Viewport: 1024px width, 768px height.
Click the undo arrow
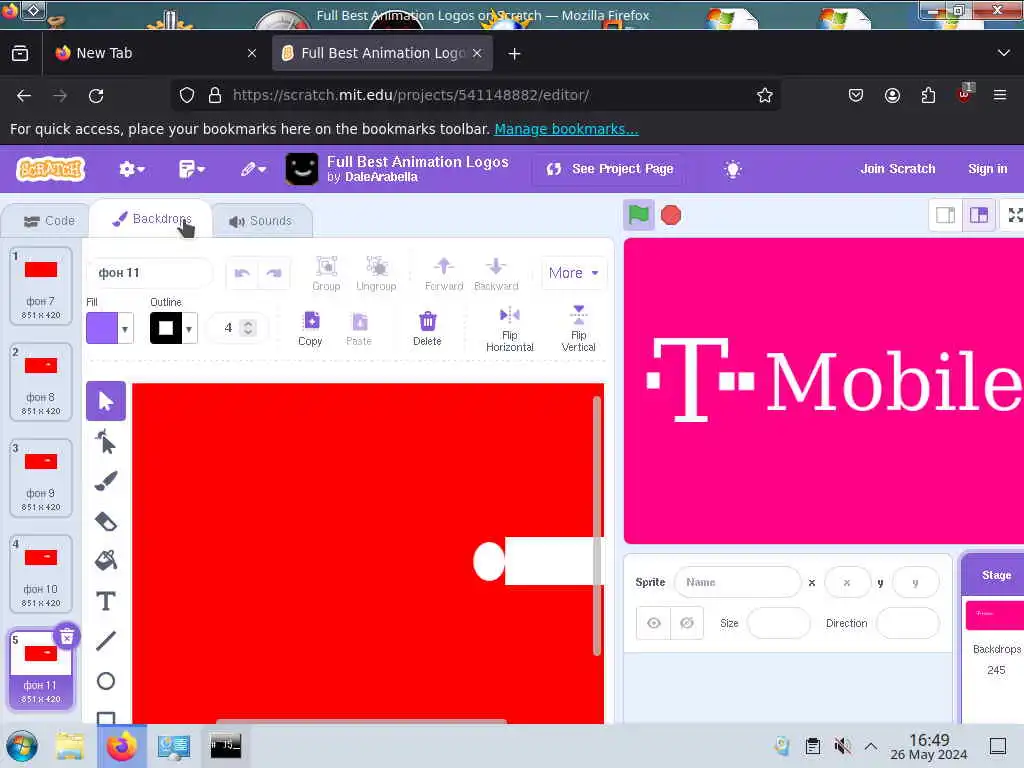[242, 273]
